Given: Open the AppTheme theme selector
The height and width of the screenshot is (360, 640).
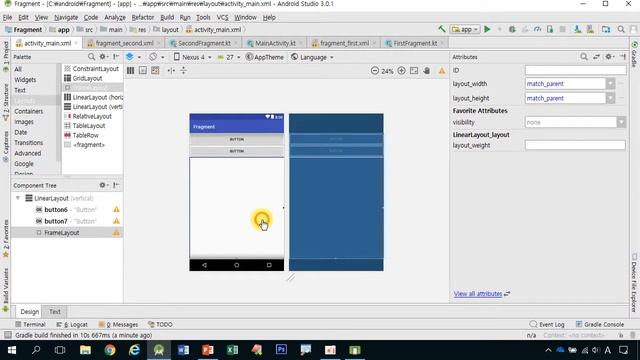Looking at the screenshot, I should click(264, 57).
